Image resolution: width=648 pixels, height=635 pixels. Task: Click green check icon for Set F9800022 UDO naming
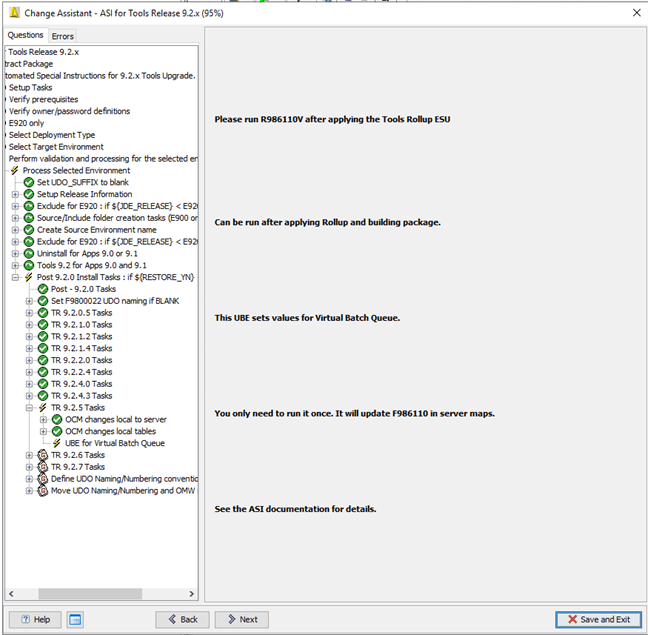[x=43, y=301]
